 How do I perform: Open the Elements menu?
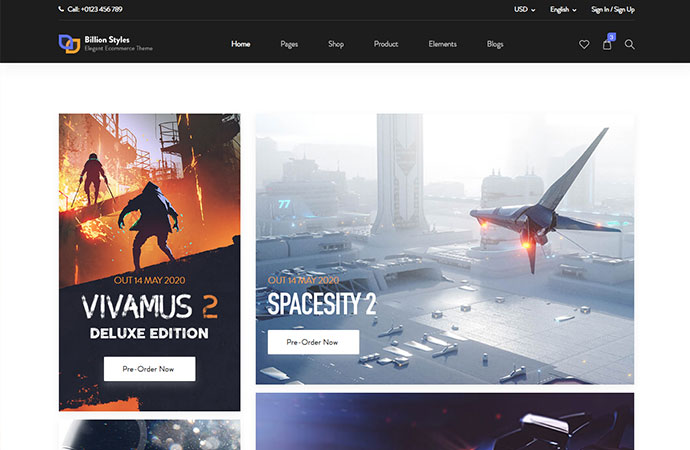443,44
